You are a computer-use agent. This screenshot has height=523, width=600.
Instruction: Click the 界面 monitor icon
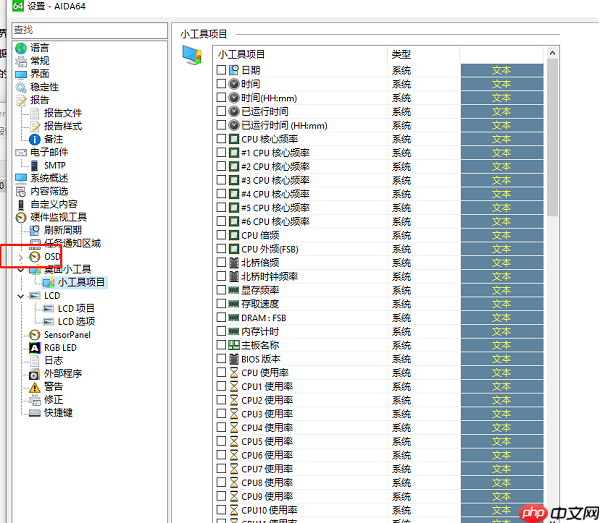pyautogui.click(x=21, y=74)
